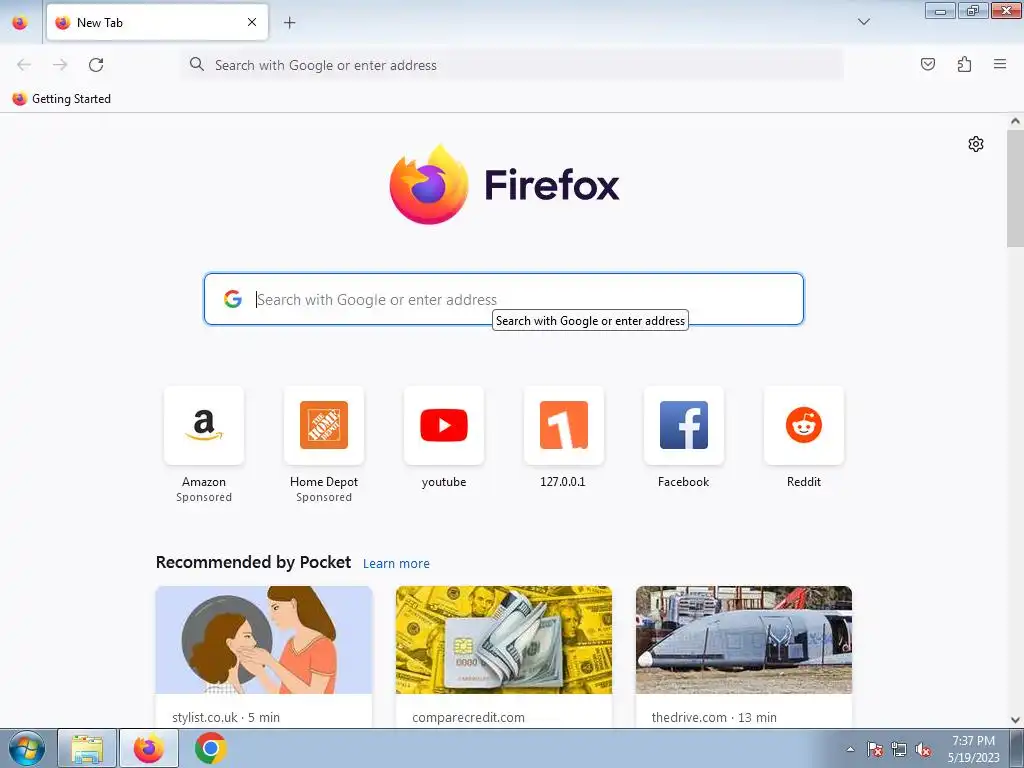Click the scrollbar up arrow
Image resolution: width=1024 pixels, height=768 pixels.
1015,121
